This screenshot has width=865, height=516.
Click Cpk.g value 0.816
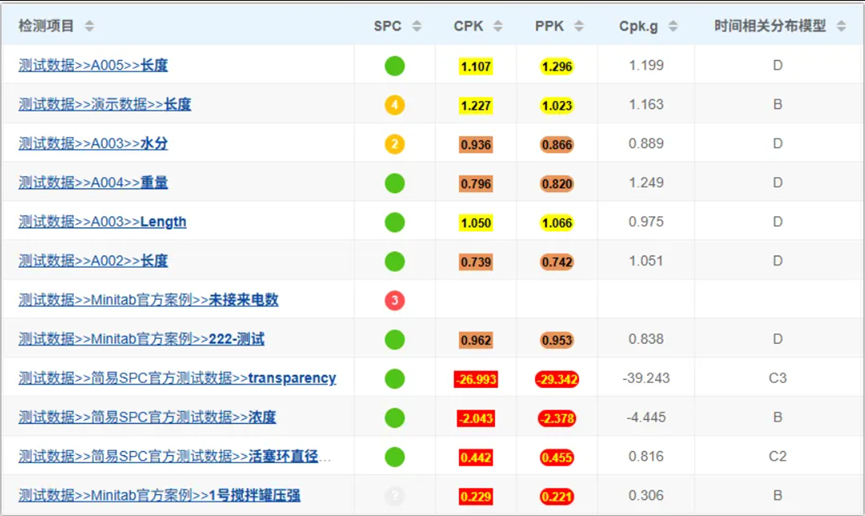[646, 457]
